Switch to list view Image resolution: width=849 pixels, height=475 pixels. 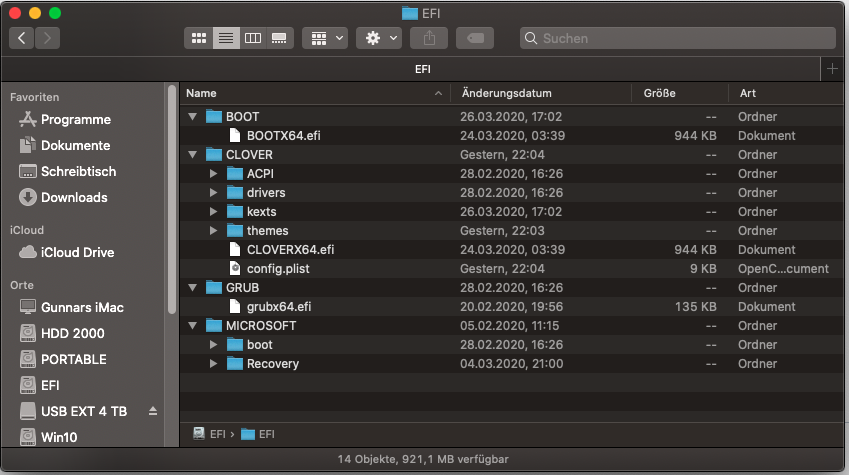point(226,38)
